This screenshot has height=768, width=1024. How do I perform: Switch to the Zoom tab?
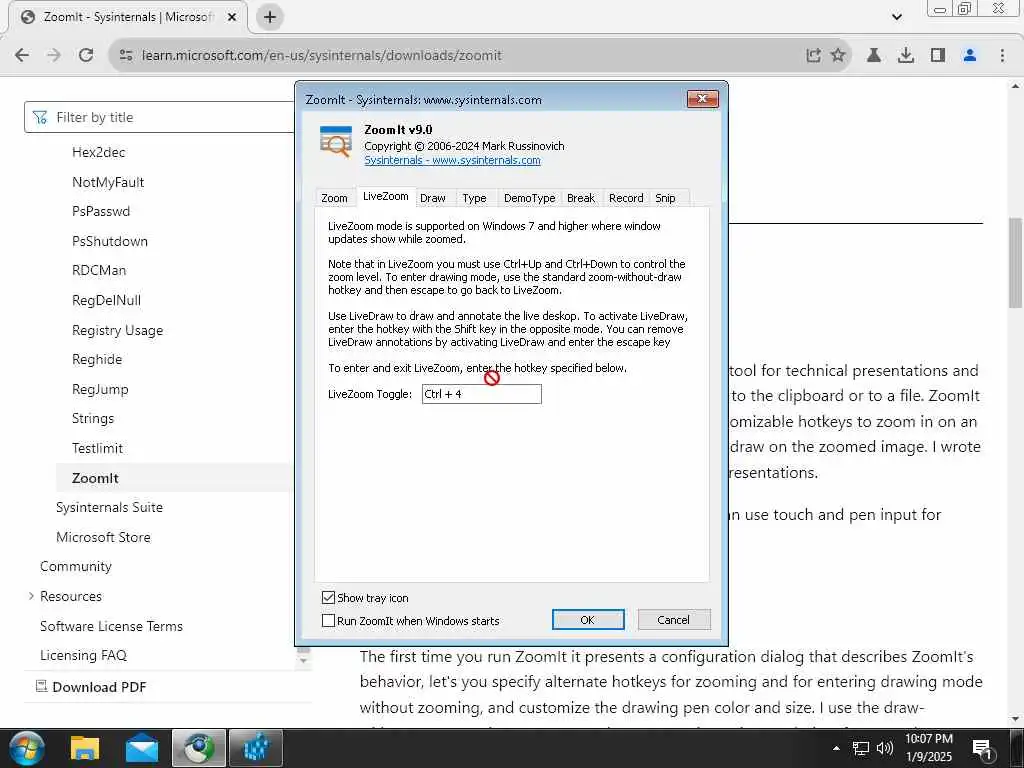coord(334,198)
